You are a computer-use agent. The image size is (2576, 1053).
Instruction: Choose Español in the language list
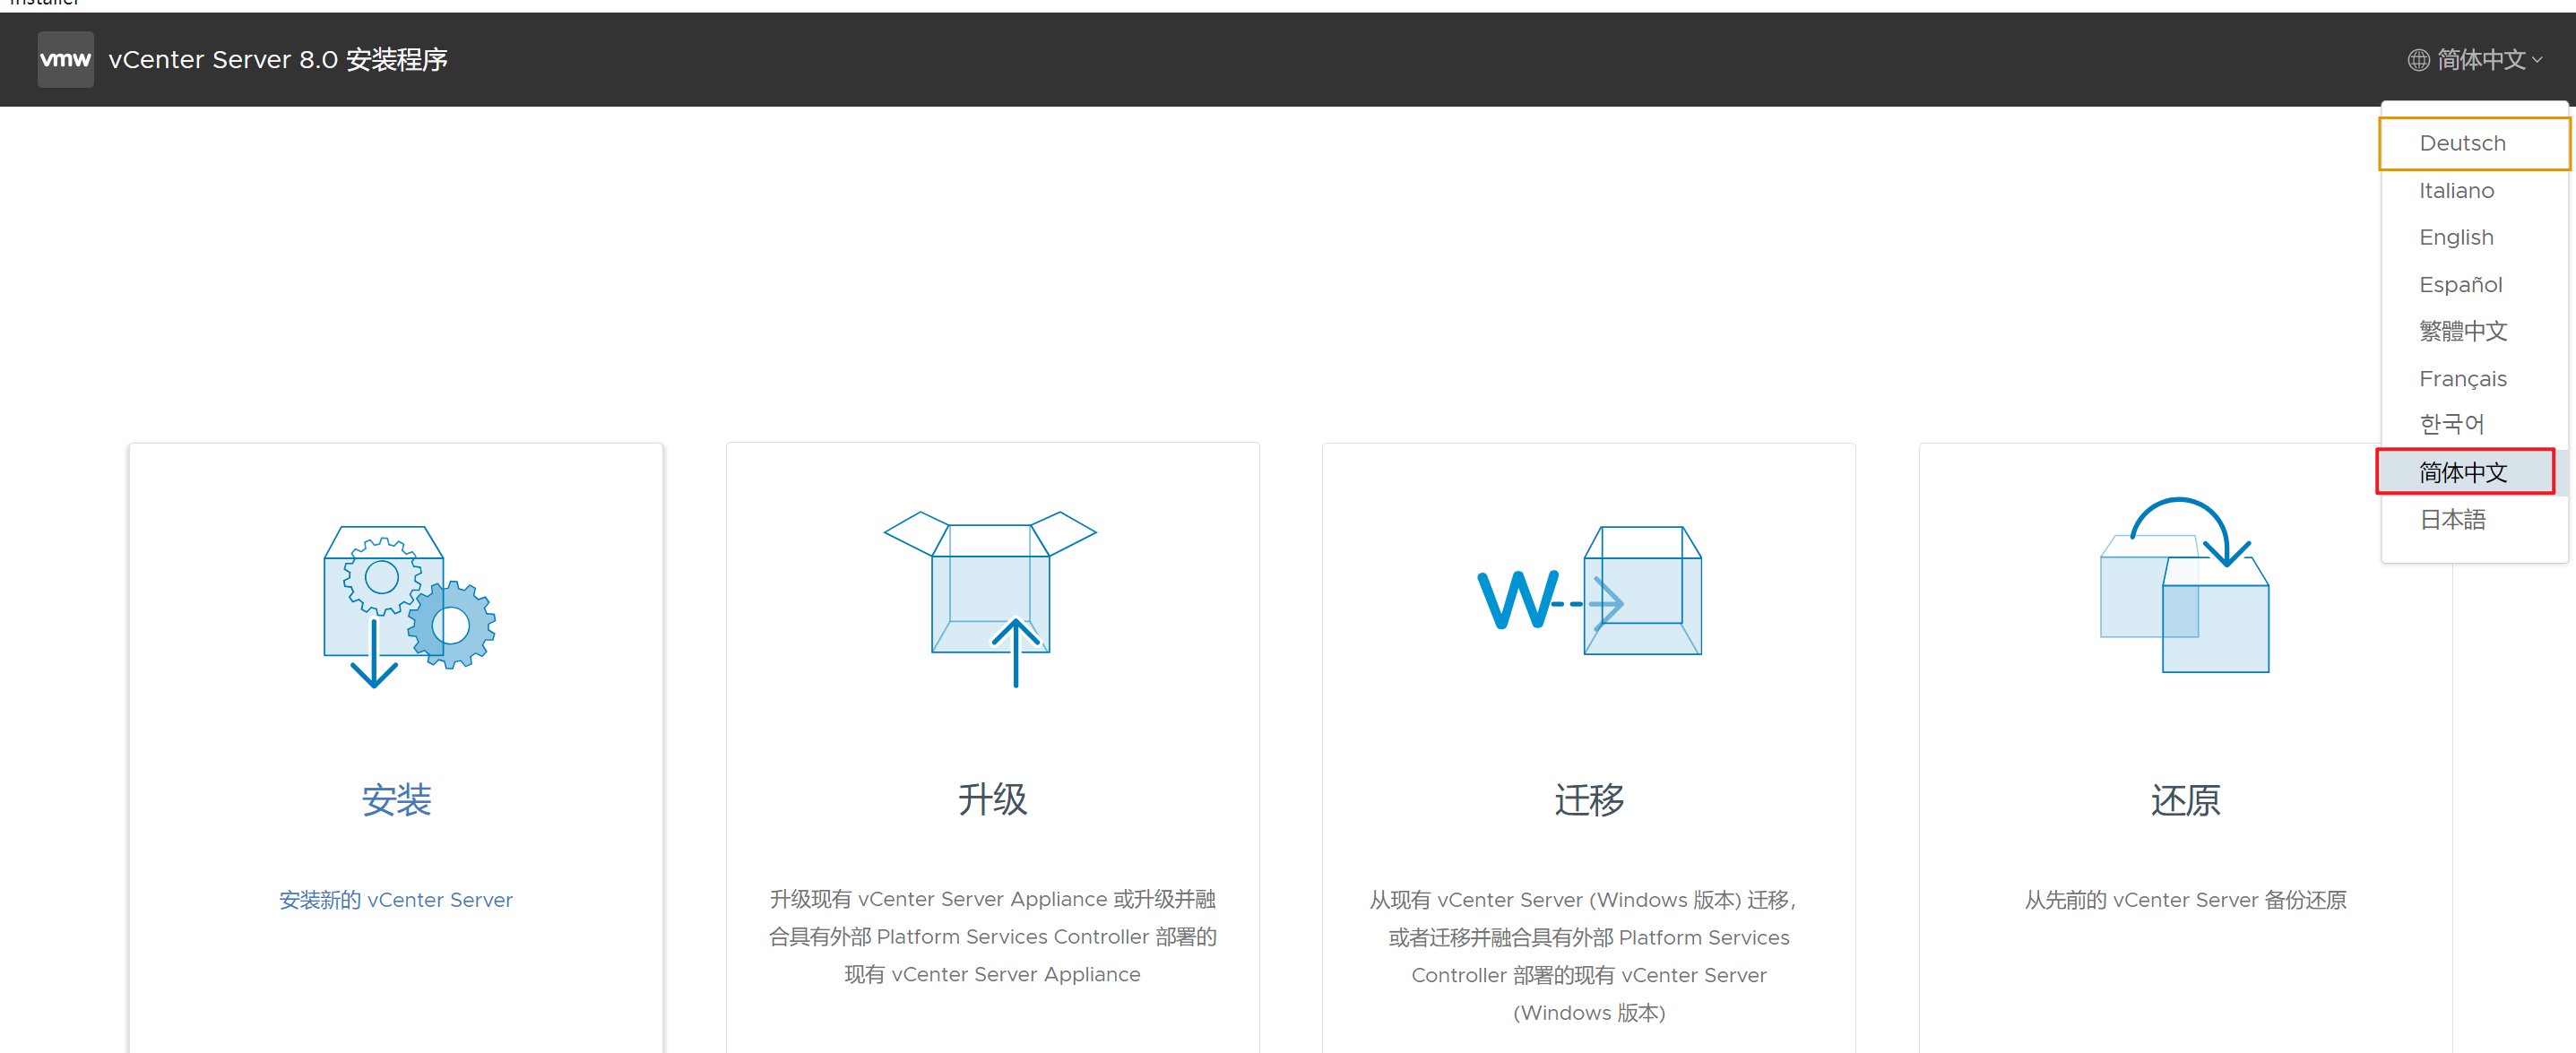click(x=2460, y=284)
